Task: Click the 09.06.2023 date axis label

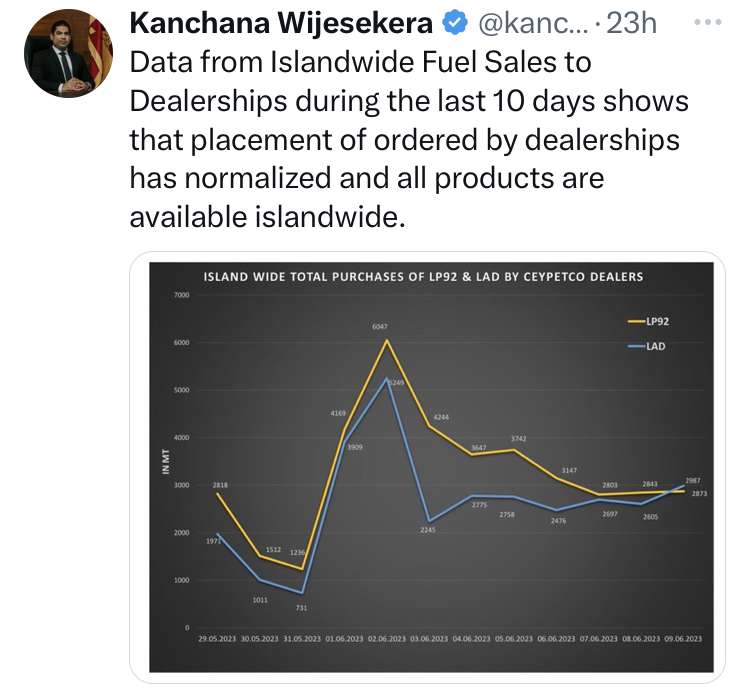Action: (x=683, y=639)
